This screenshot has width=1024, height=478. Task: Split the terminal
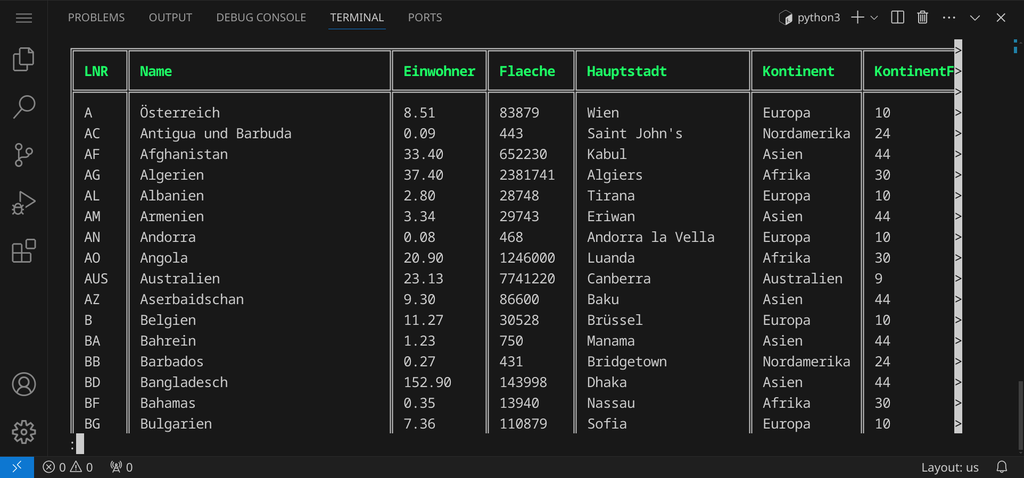pyautogui.click(x=898, y=18)
